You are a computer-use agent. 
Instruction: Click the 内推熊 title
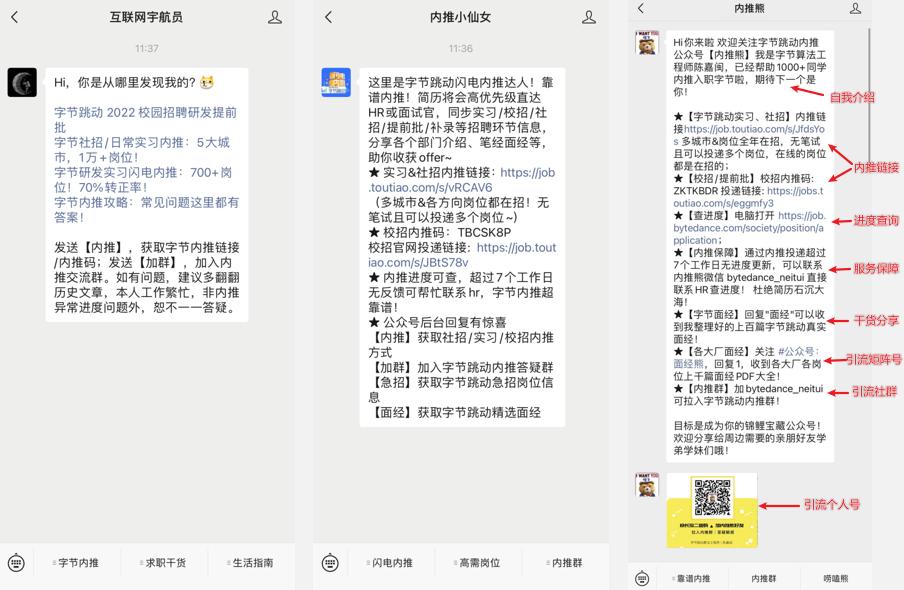click(x=749, y=8)
